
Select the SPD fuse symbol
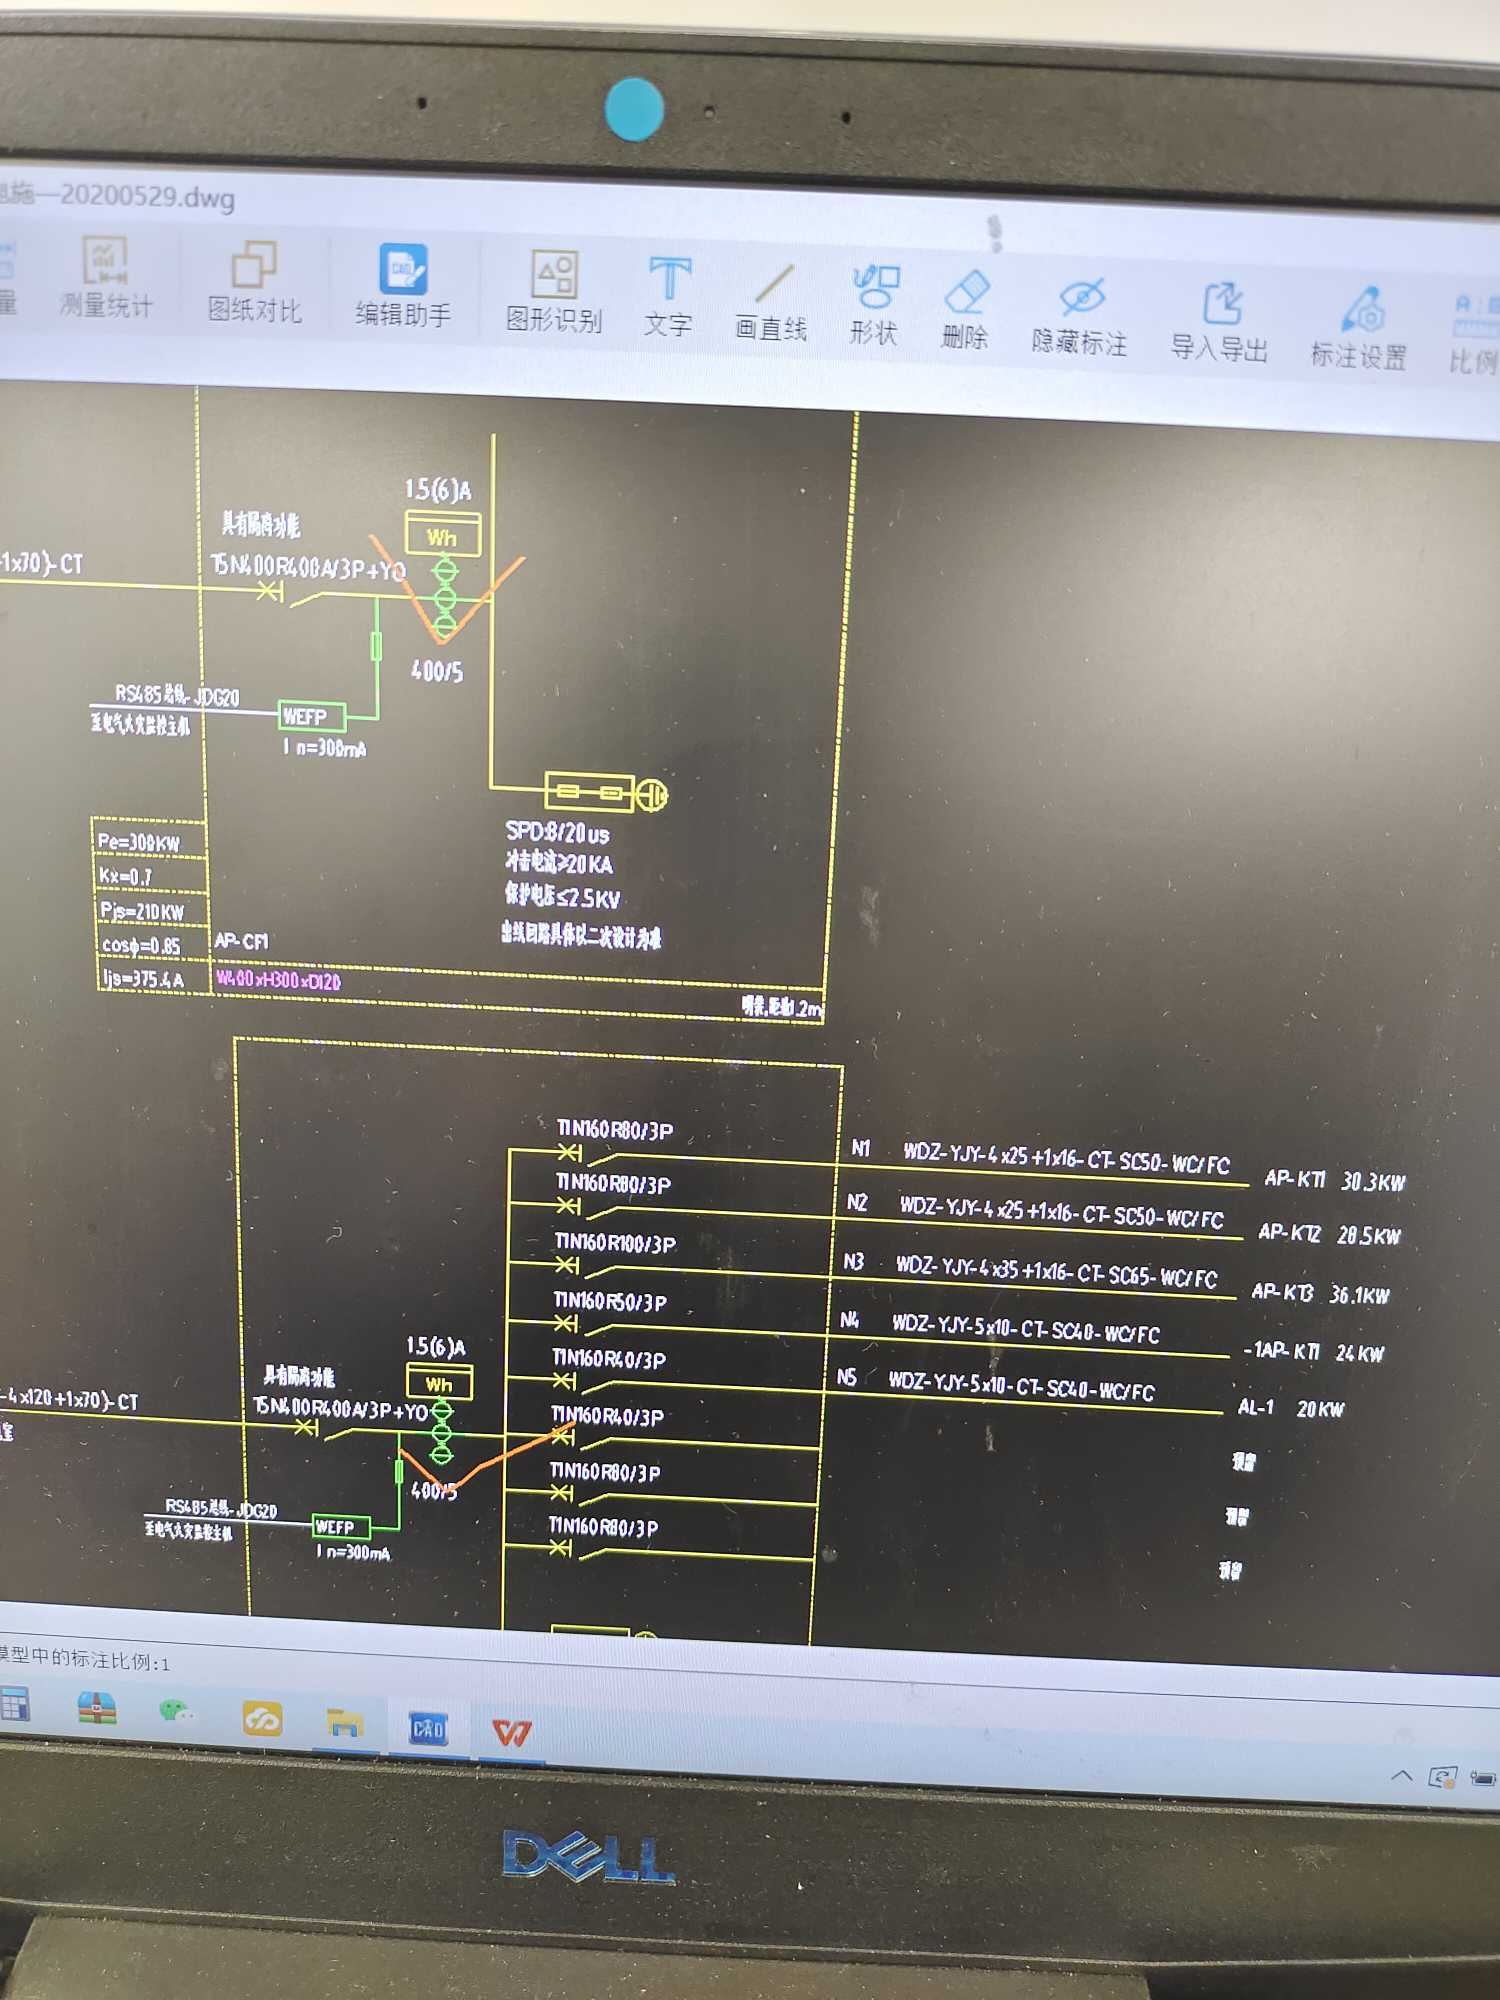(589, 792)
